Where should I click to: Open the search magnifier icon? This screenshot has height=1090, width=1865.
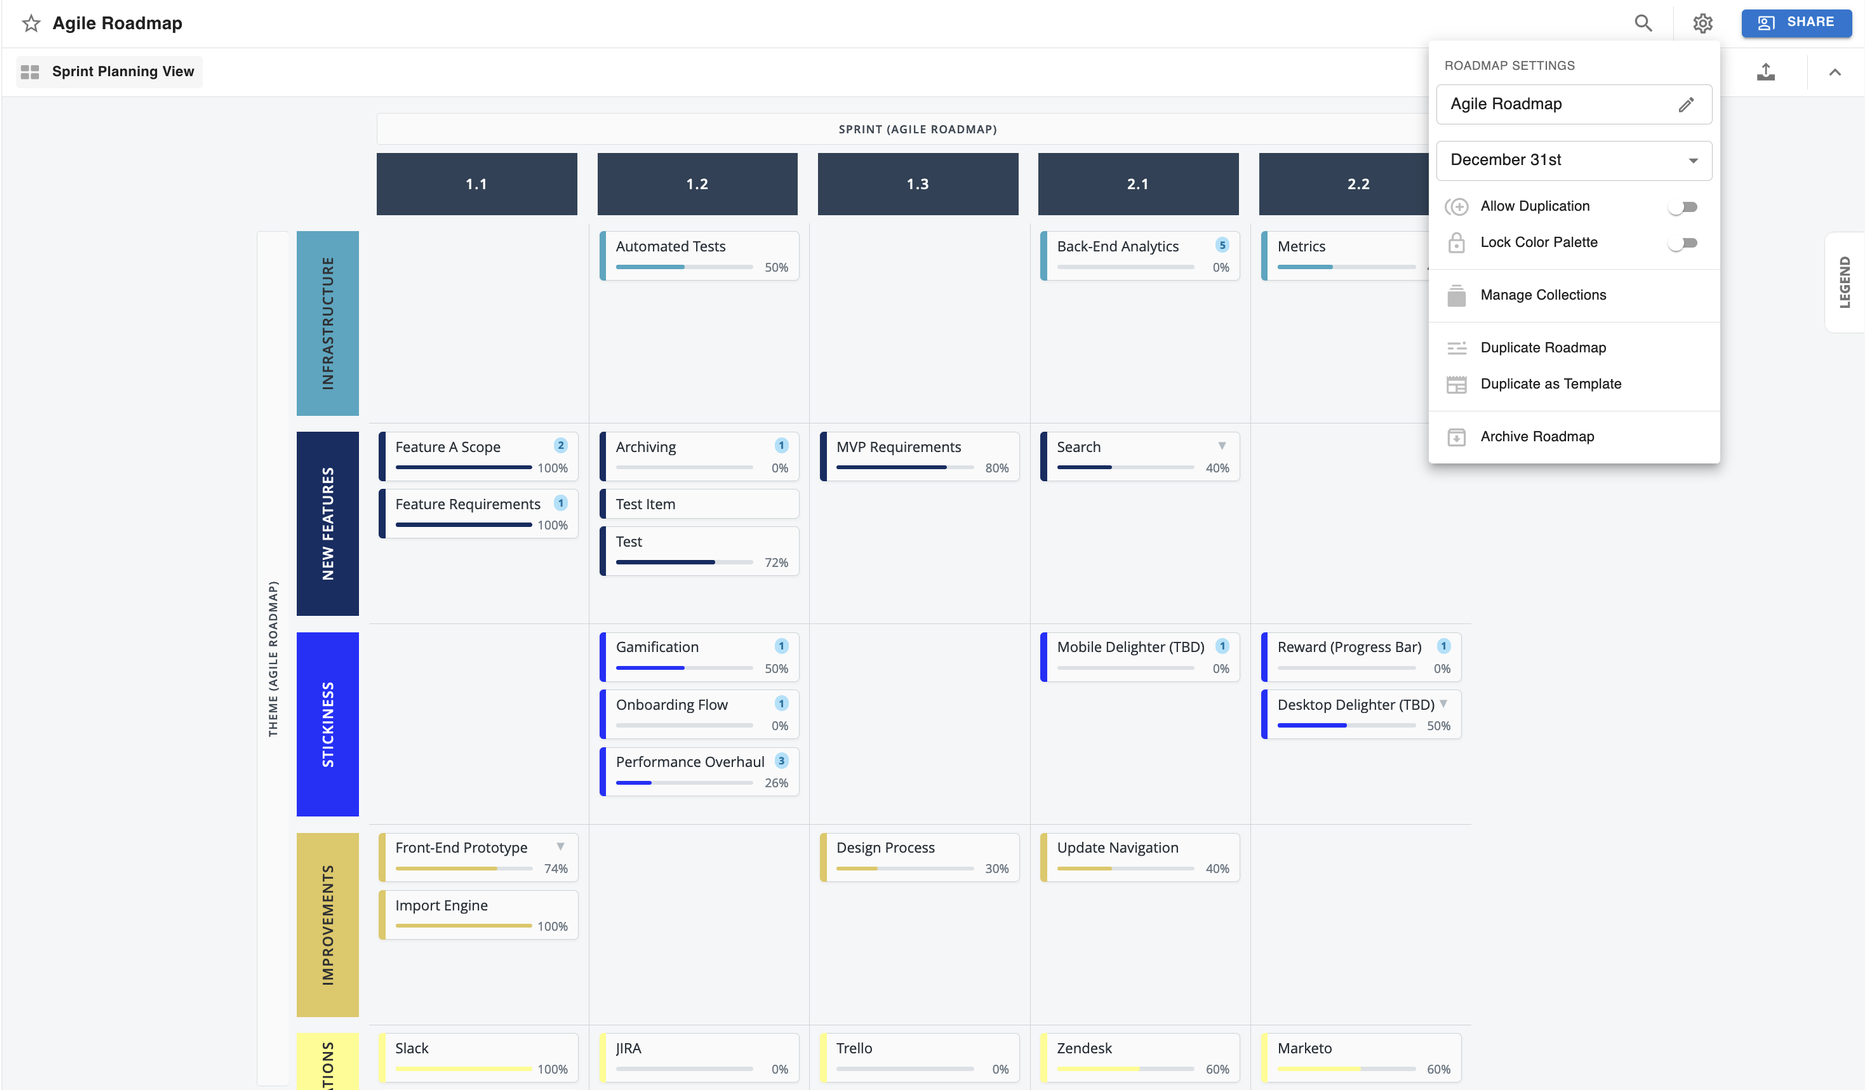point(1643,23)
